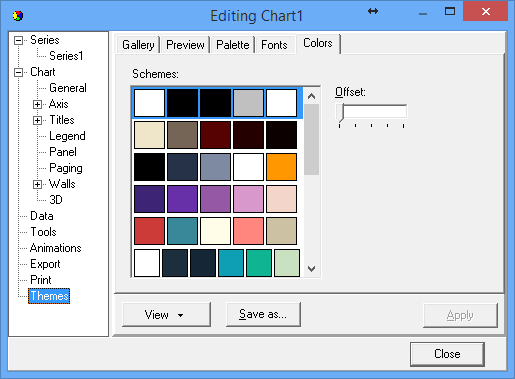Collapse the Chart tree node
Screen dimensions: 515x379
(x=19, y=72)
